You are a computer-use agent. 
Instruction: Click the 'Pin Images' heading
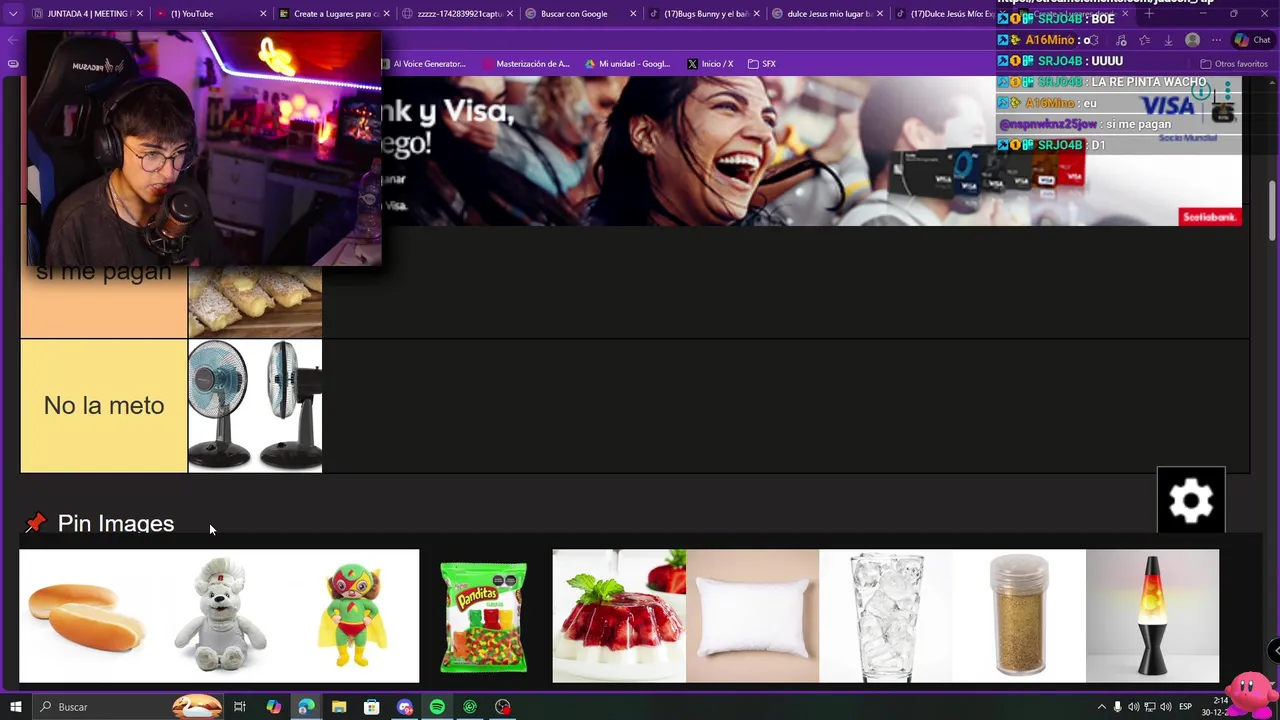[x=116, y=523]
